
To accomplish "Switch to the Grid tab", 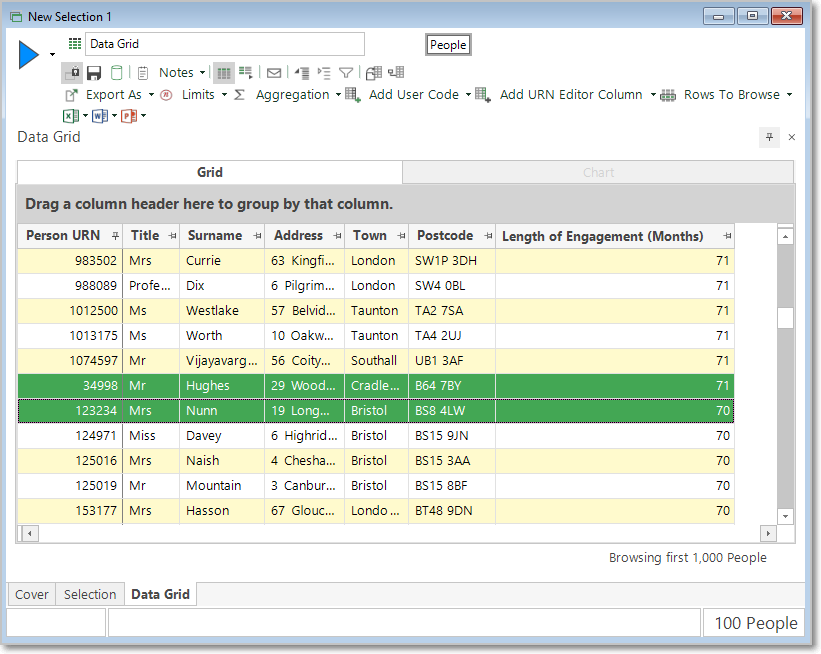I will click(x=209, y=172).
